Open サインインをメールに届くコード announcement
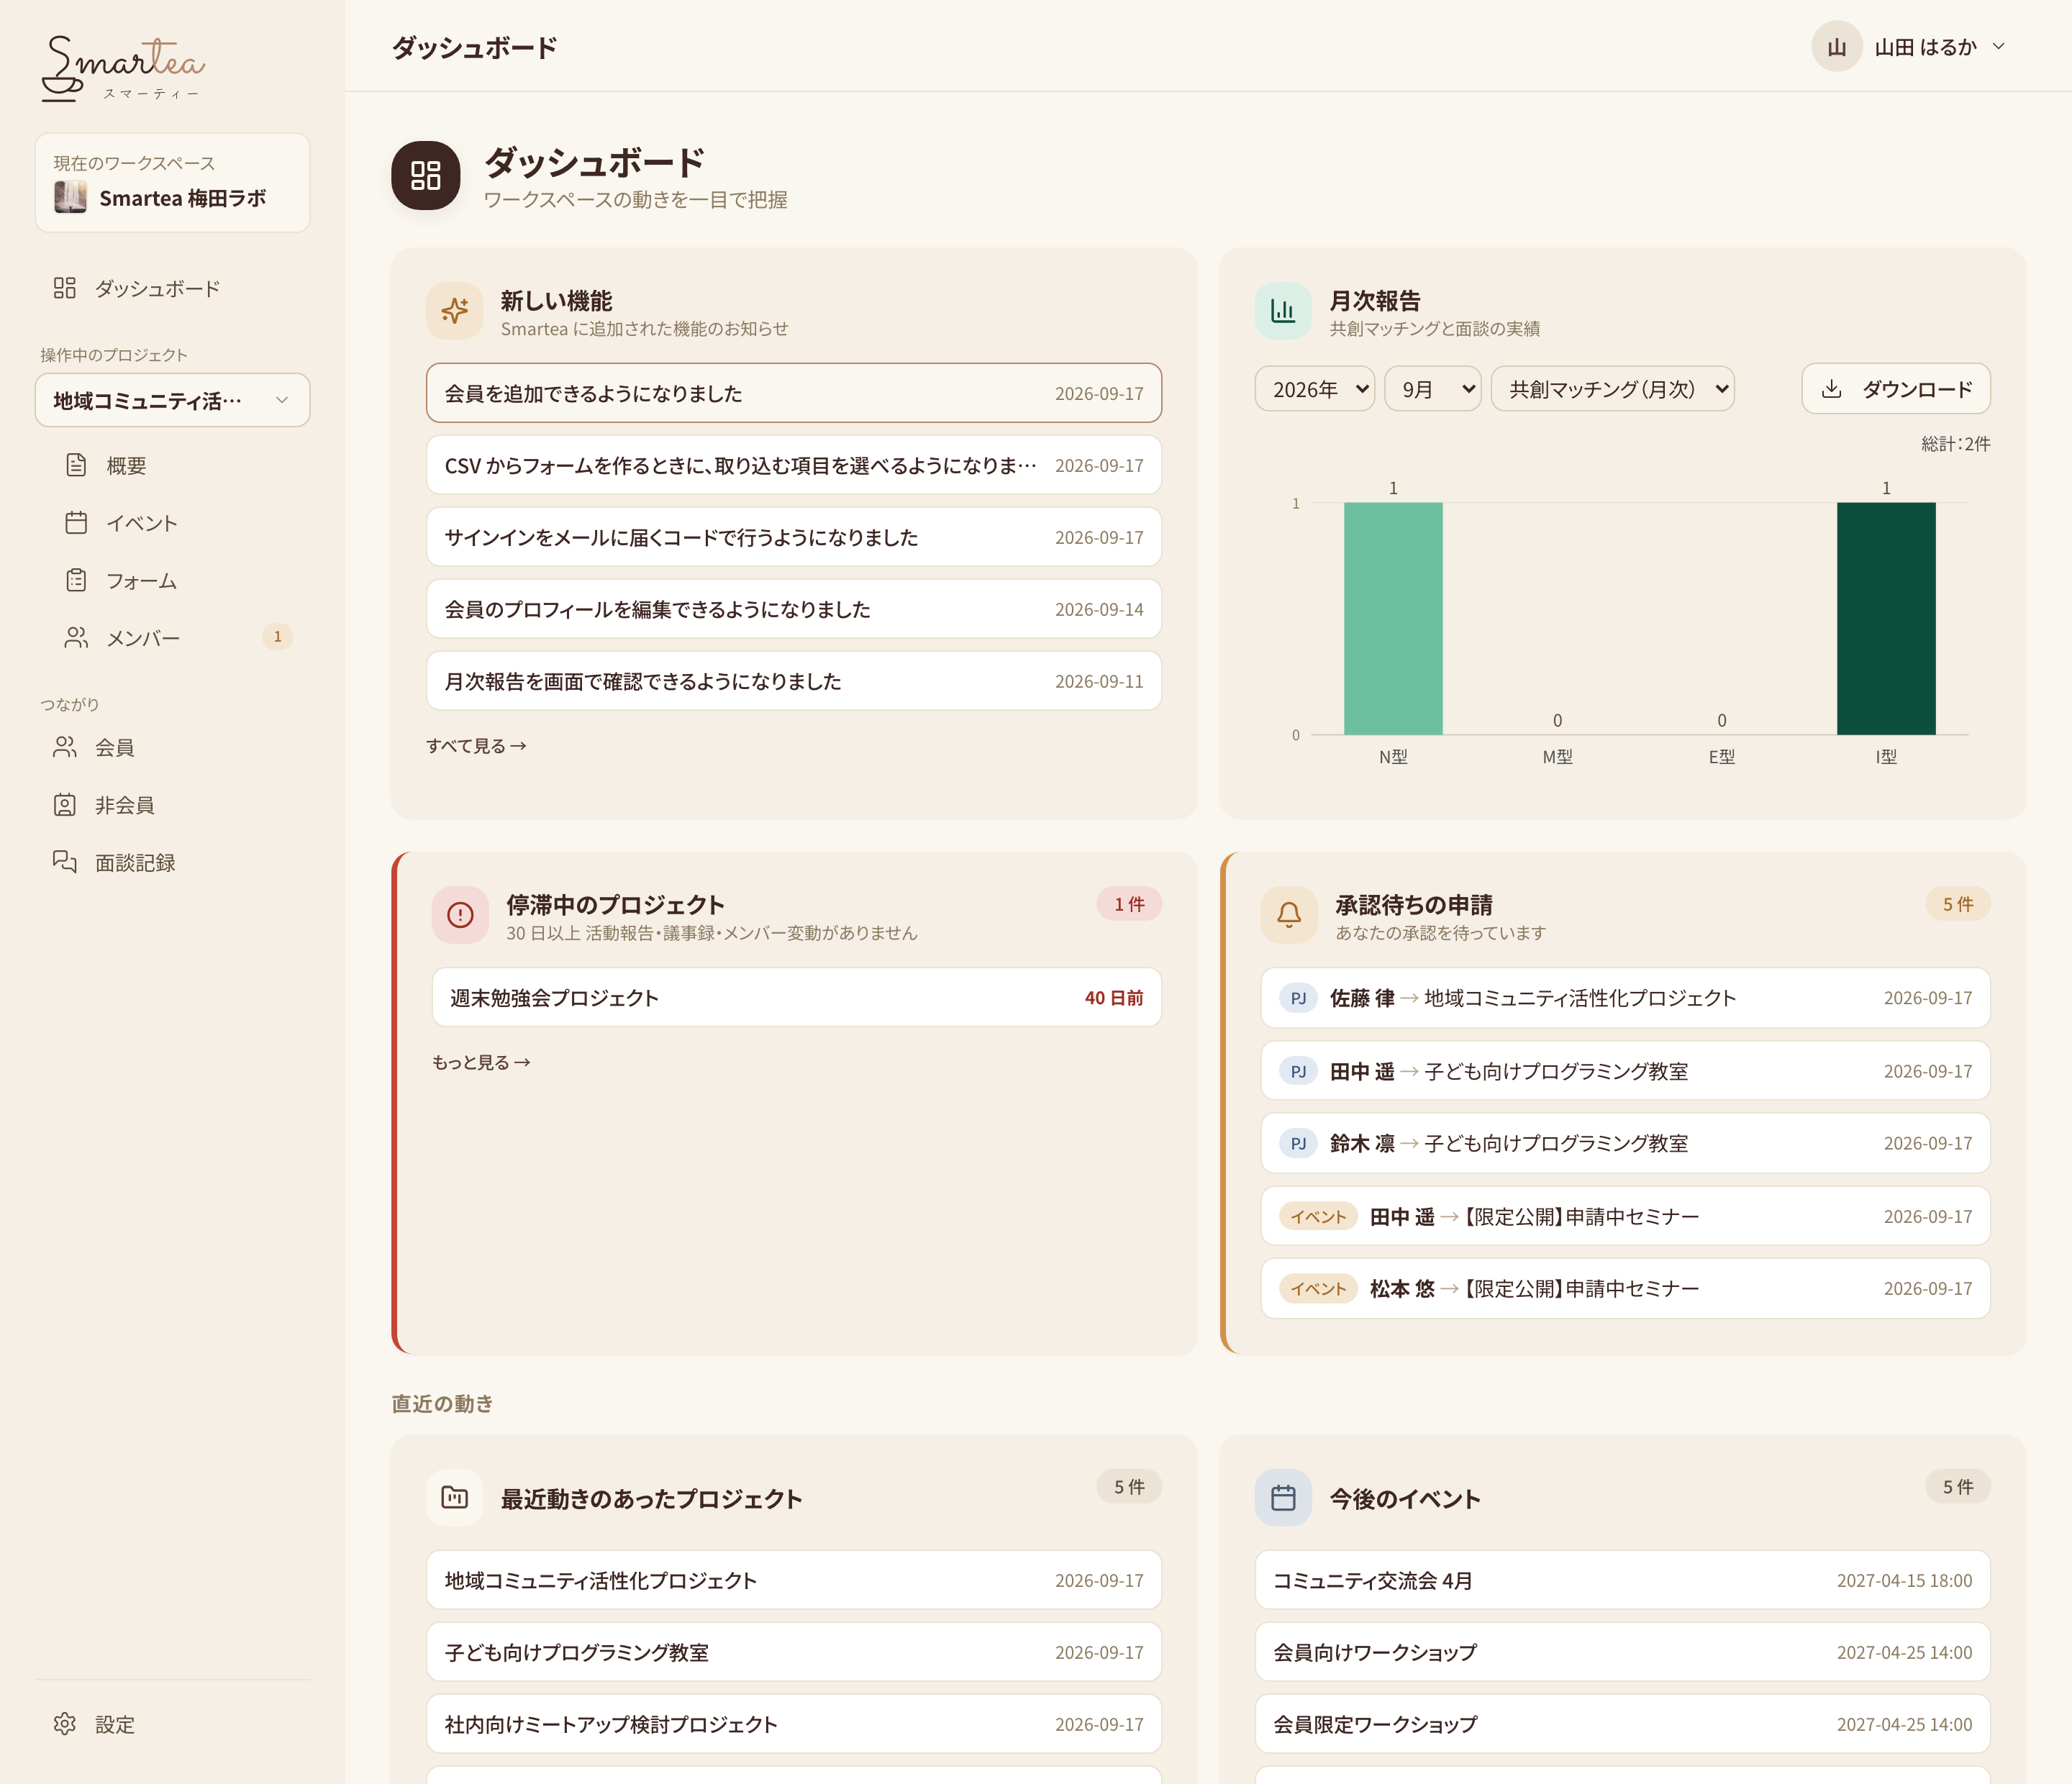Image resolution: width=2072 pixels, height=1784 pixels. pyautogui.click(x=794, y=537)
